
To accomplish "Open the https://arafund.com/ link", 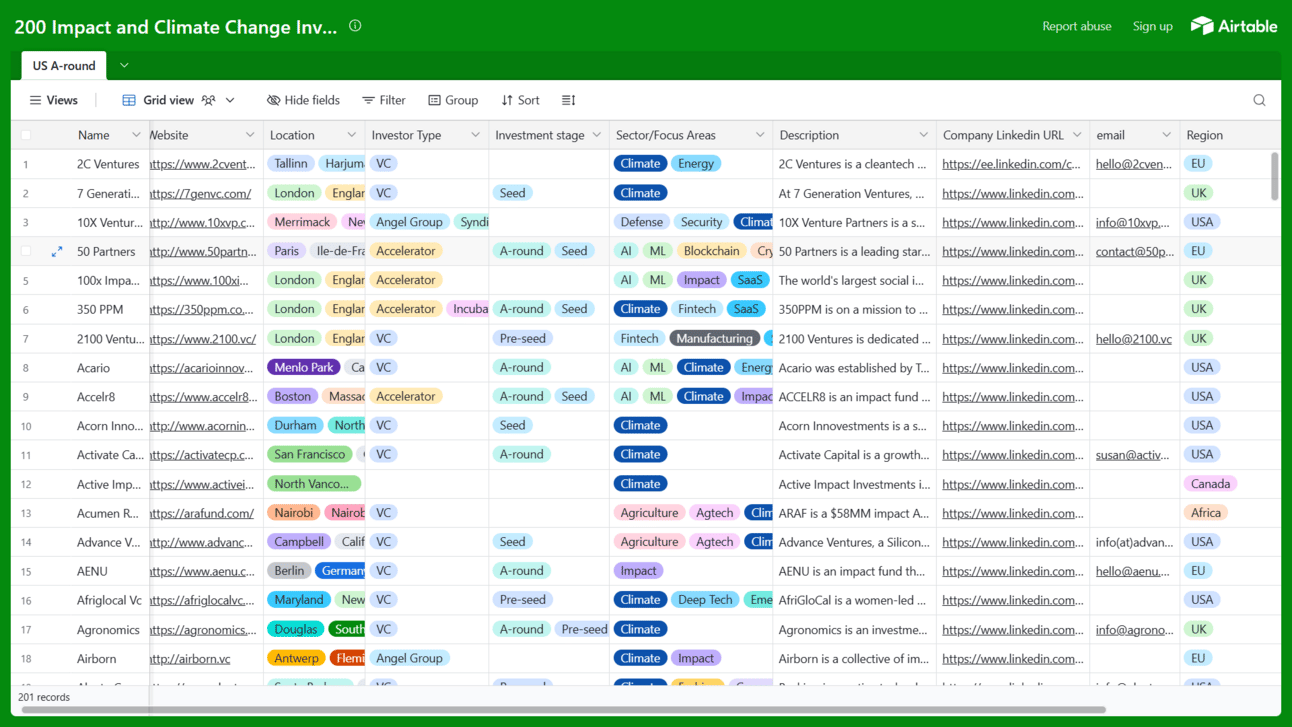I will (201, 513).
